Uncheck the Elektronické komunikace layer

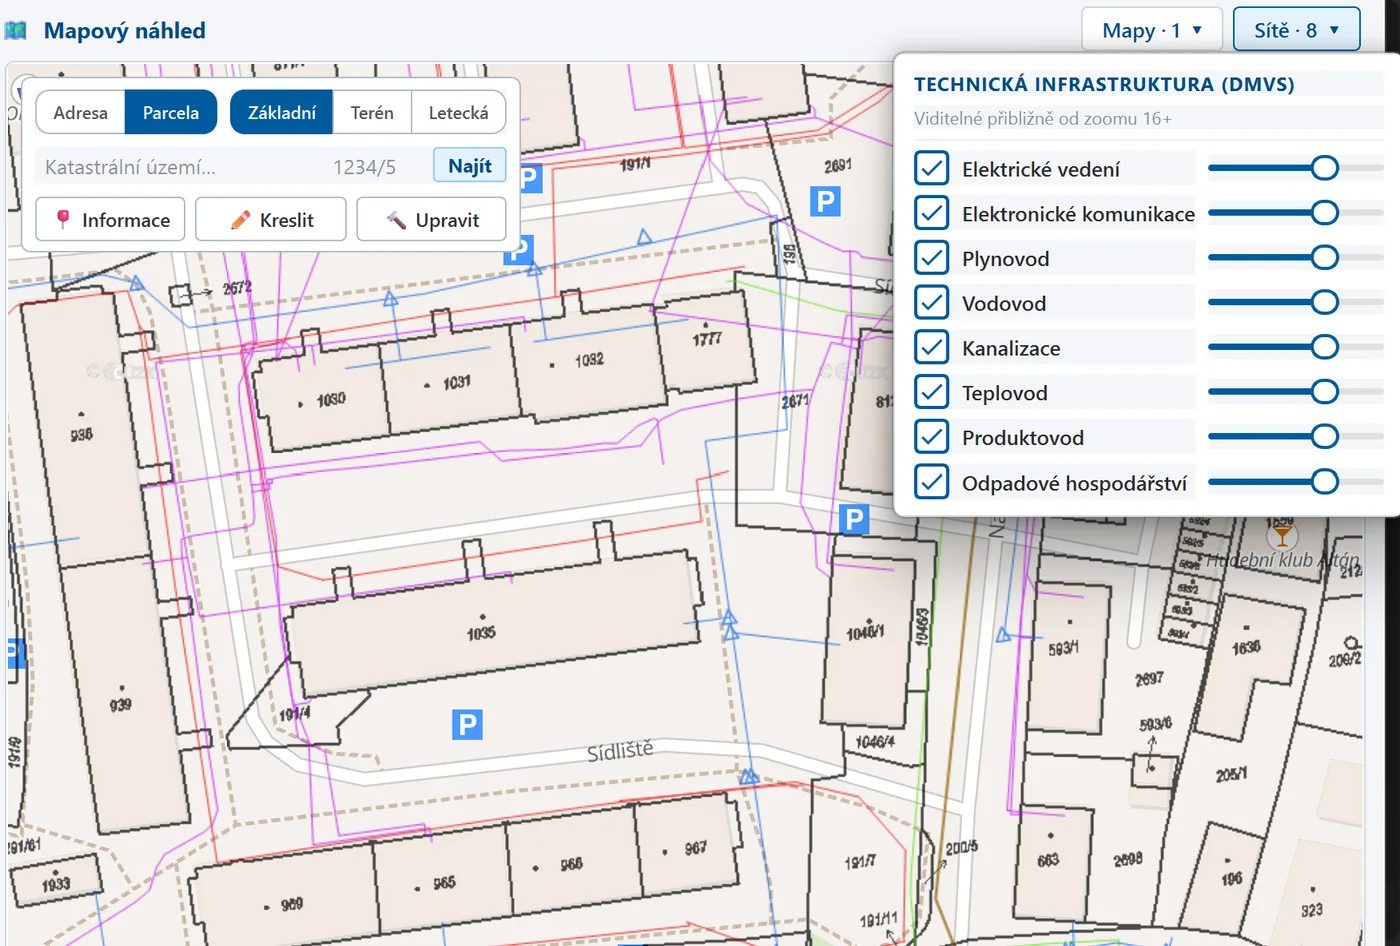click(932, 213)
